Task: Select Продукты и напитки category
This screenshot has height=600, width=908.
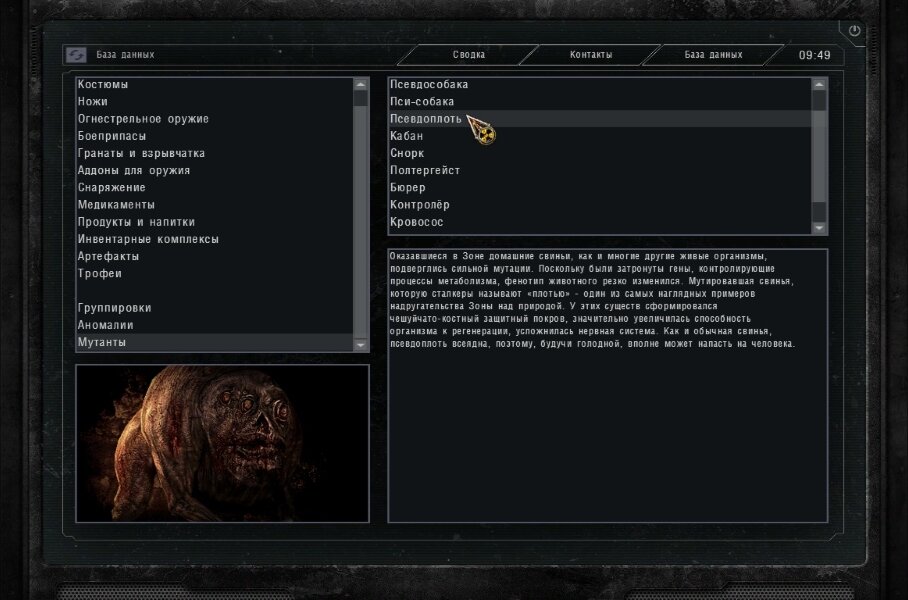Action: (x=214, y=222)
